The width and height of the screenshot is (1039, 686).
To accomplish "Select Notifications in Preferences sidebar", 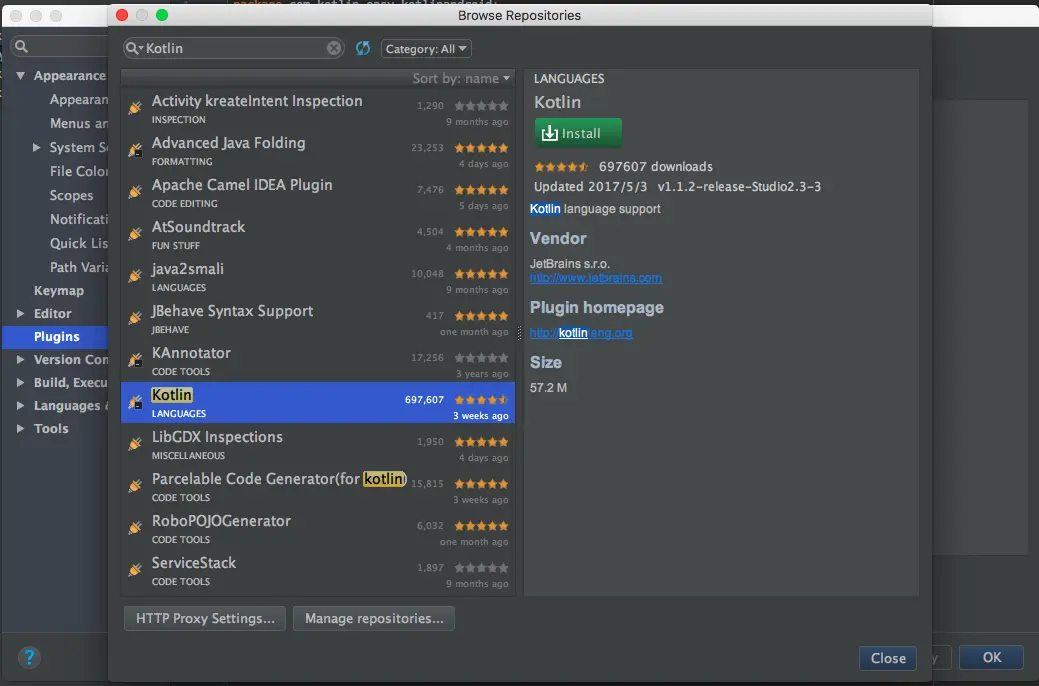I will (x=78, y=219).
